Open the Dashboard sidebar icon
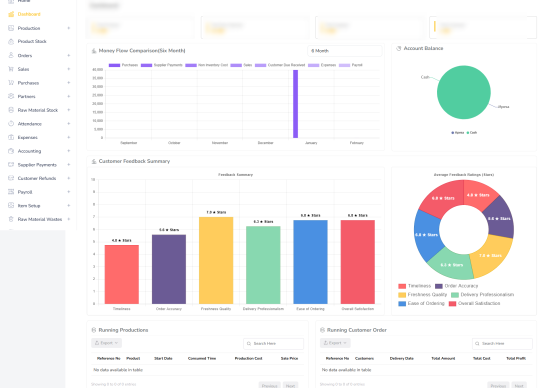This screenshot has width=545, height=388. click(x=11, y=14)
